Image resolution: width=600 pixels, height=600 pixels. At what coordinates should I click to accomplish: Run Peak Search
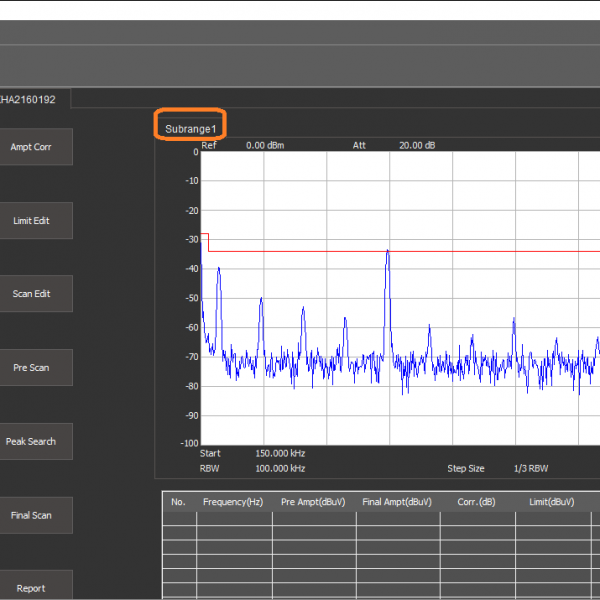click(31, 441)
